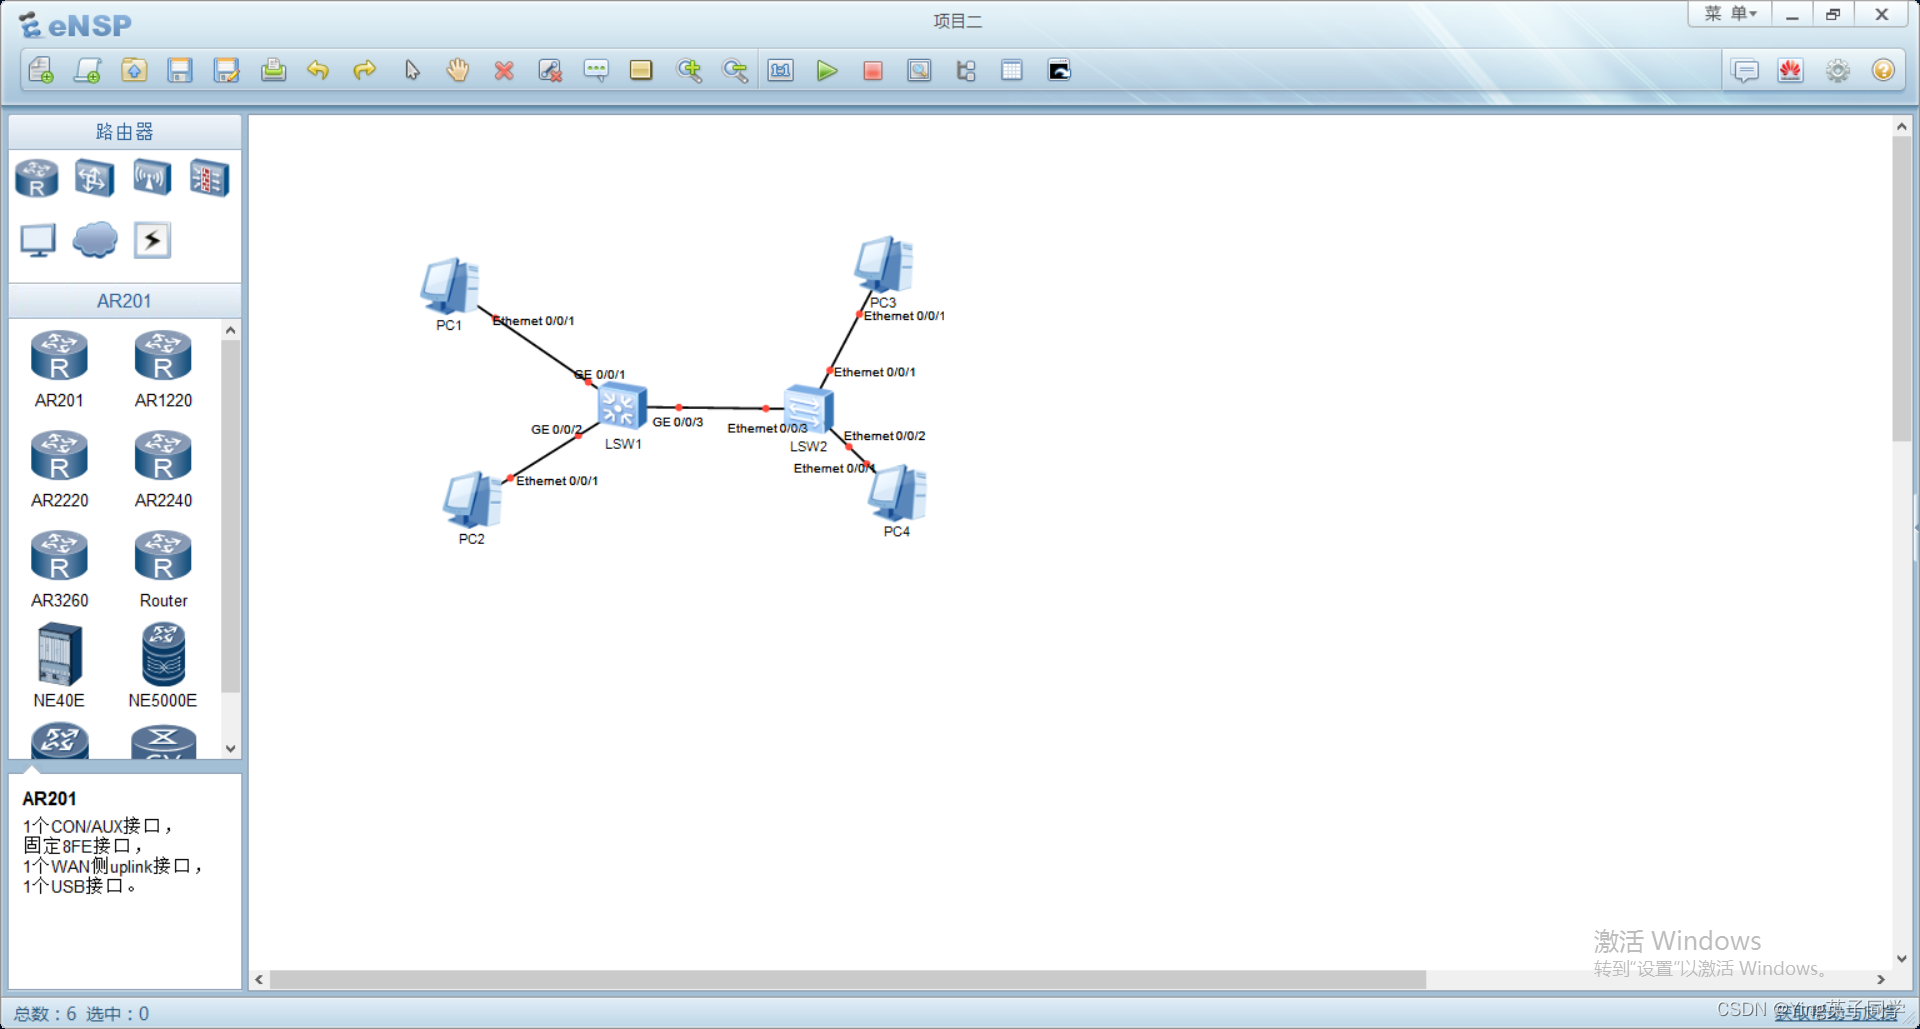The width and height of the screenshot is (1920, 1029).
Task: Start all devices with green play button
Action: [x=827, y=70]
